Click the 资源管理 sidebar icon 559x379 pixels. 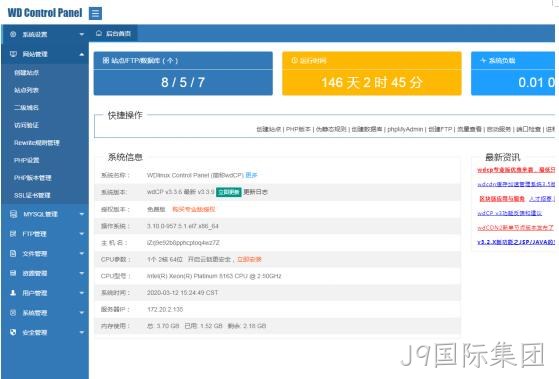13,273
